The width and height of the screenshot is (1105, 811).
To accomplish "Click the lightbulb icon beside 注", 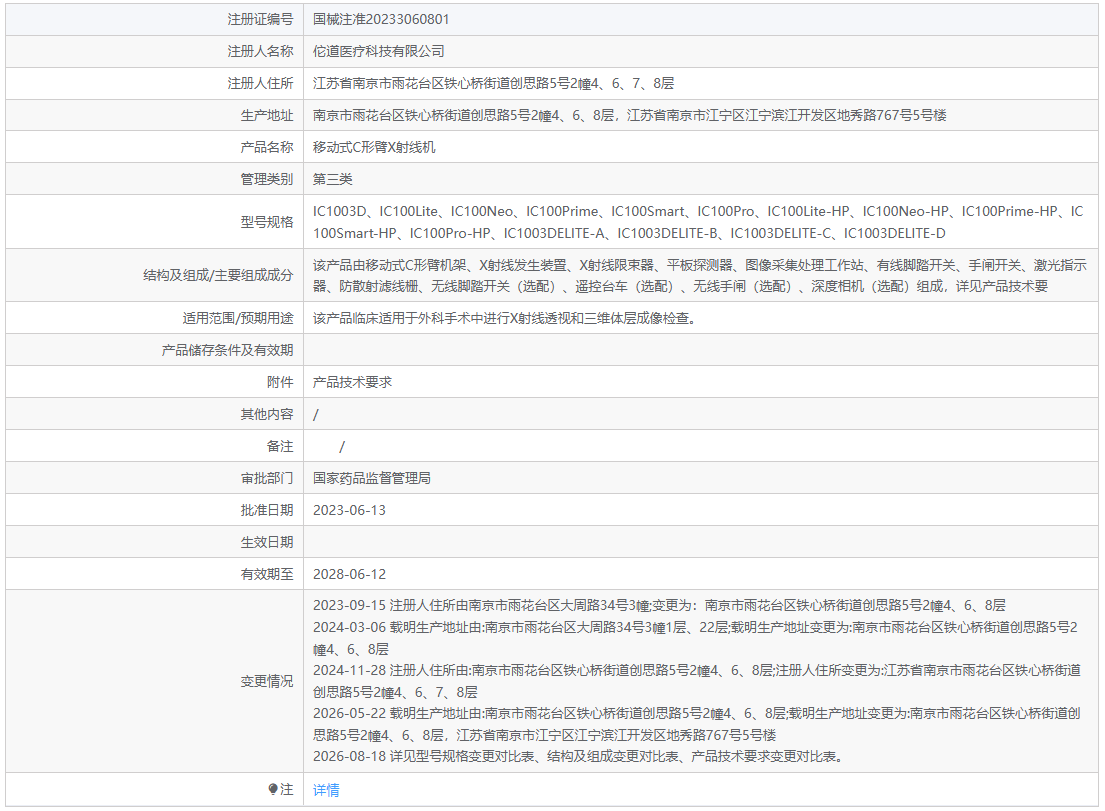I will [273, 789].
